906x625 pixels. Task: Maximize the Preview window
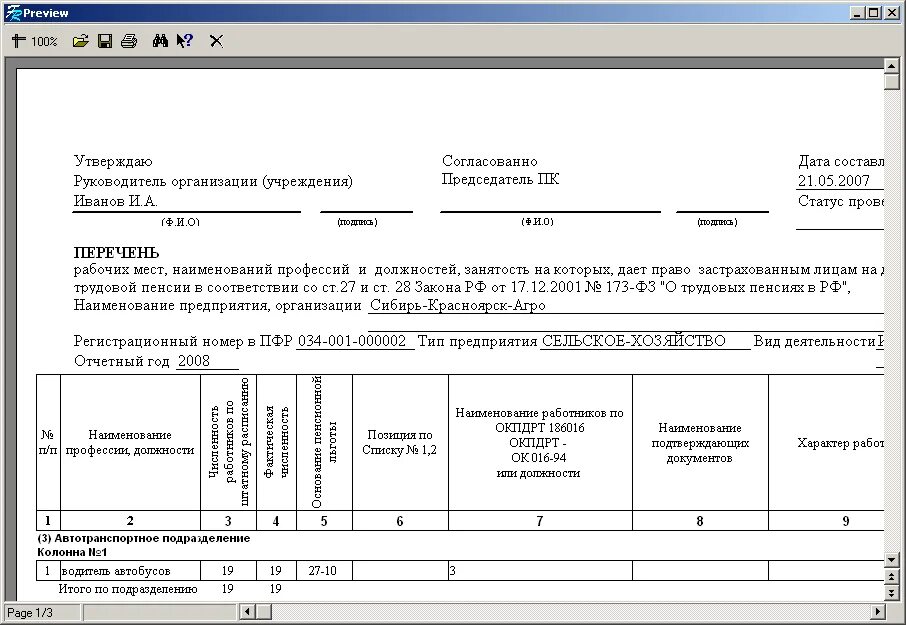point(874,13)
